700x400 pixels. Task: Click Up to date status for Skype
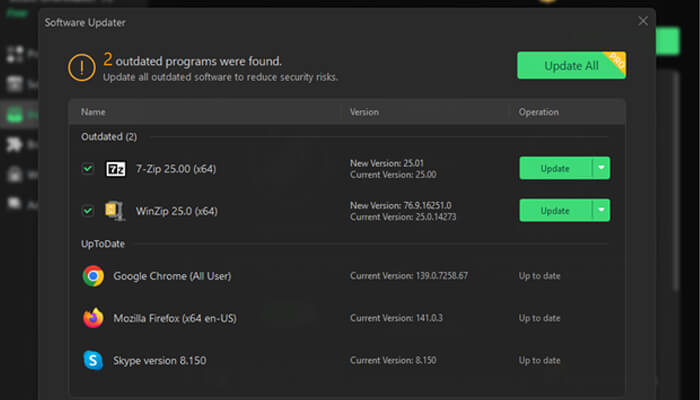tap(539, 360)
